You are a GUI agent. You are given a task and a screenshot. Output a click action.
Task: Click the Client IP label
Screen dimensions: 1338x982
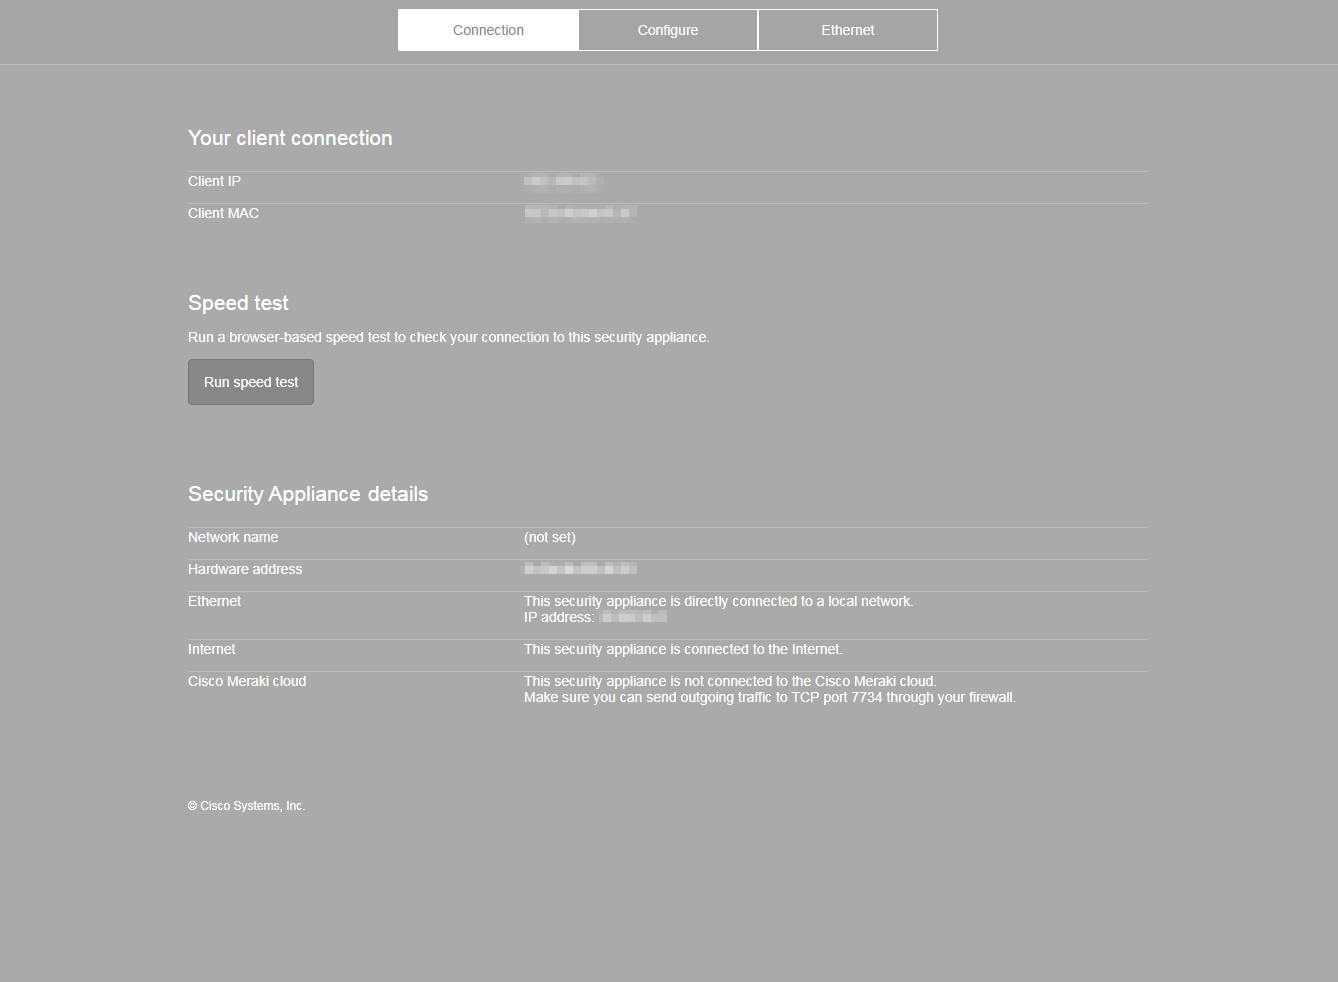pyautogui.click(x=214, y=181)
